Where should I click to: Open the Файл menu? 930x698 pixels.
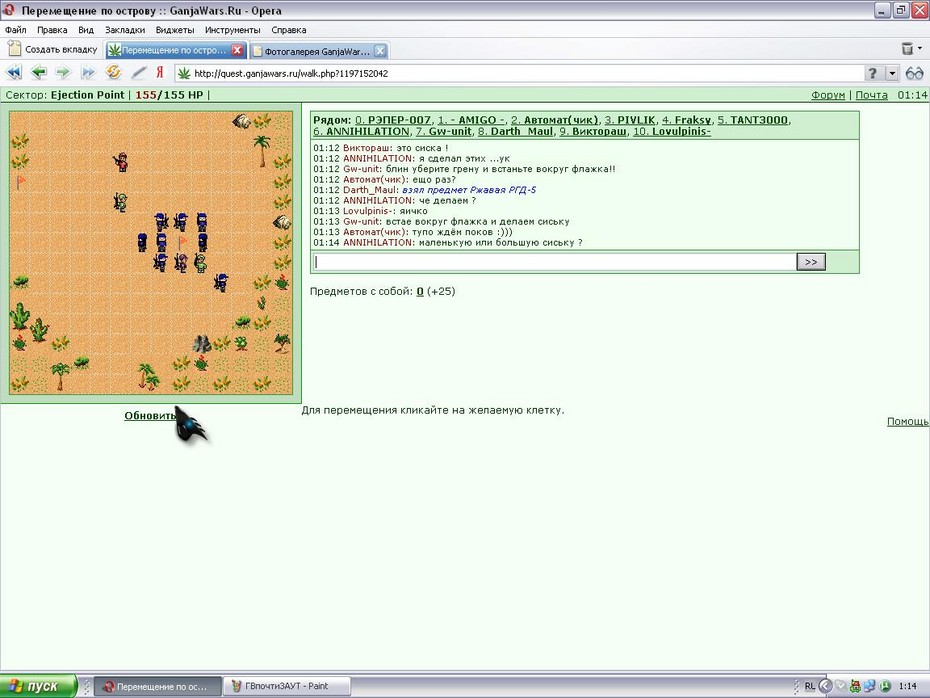pyautogui.click(x=15, y=30)
